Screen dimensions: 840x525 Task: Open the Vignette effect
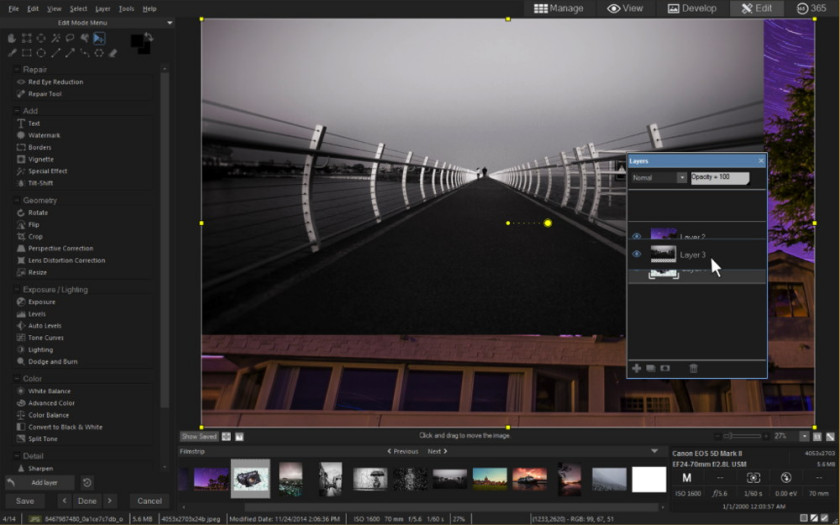coord(35,159)
